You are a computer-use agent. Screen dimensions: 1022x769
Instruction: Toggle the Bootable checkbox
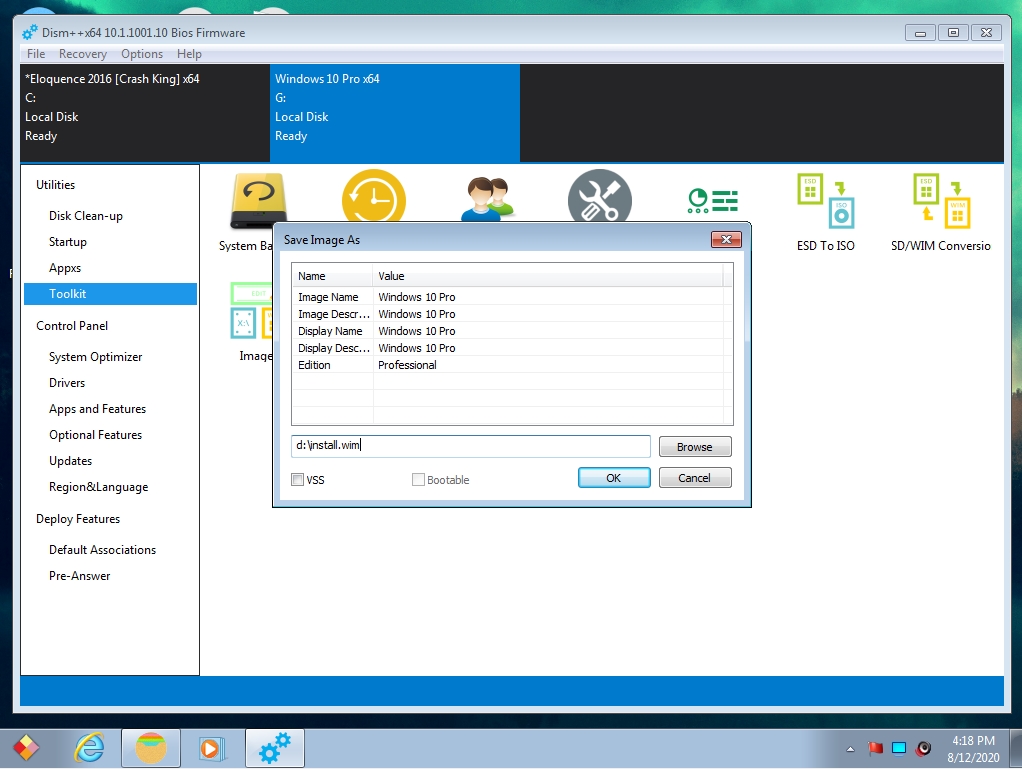click(418, 480)
